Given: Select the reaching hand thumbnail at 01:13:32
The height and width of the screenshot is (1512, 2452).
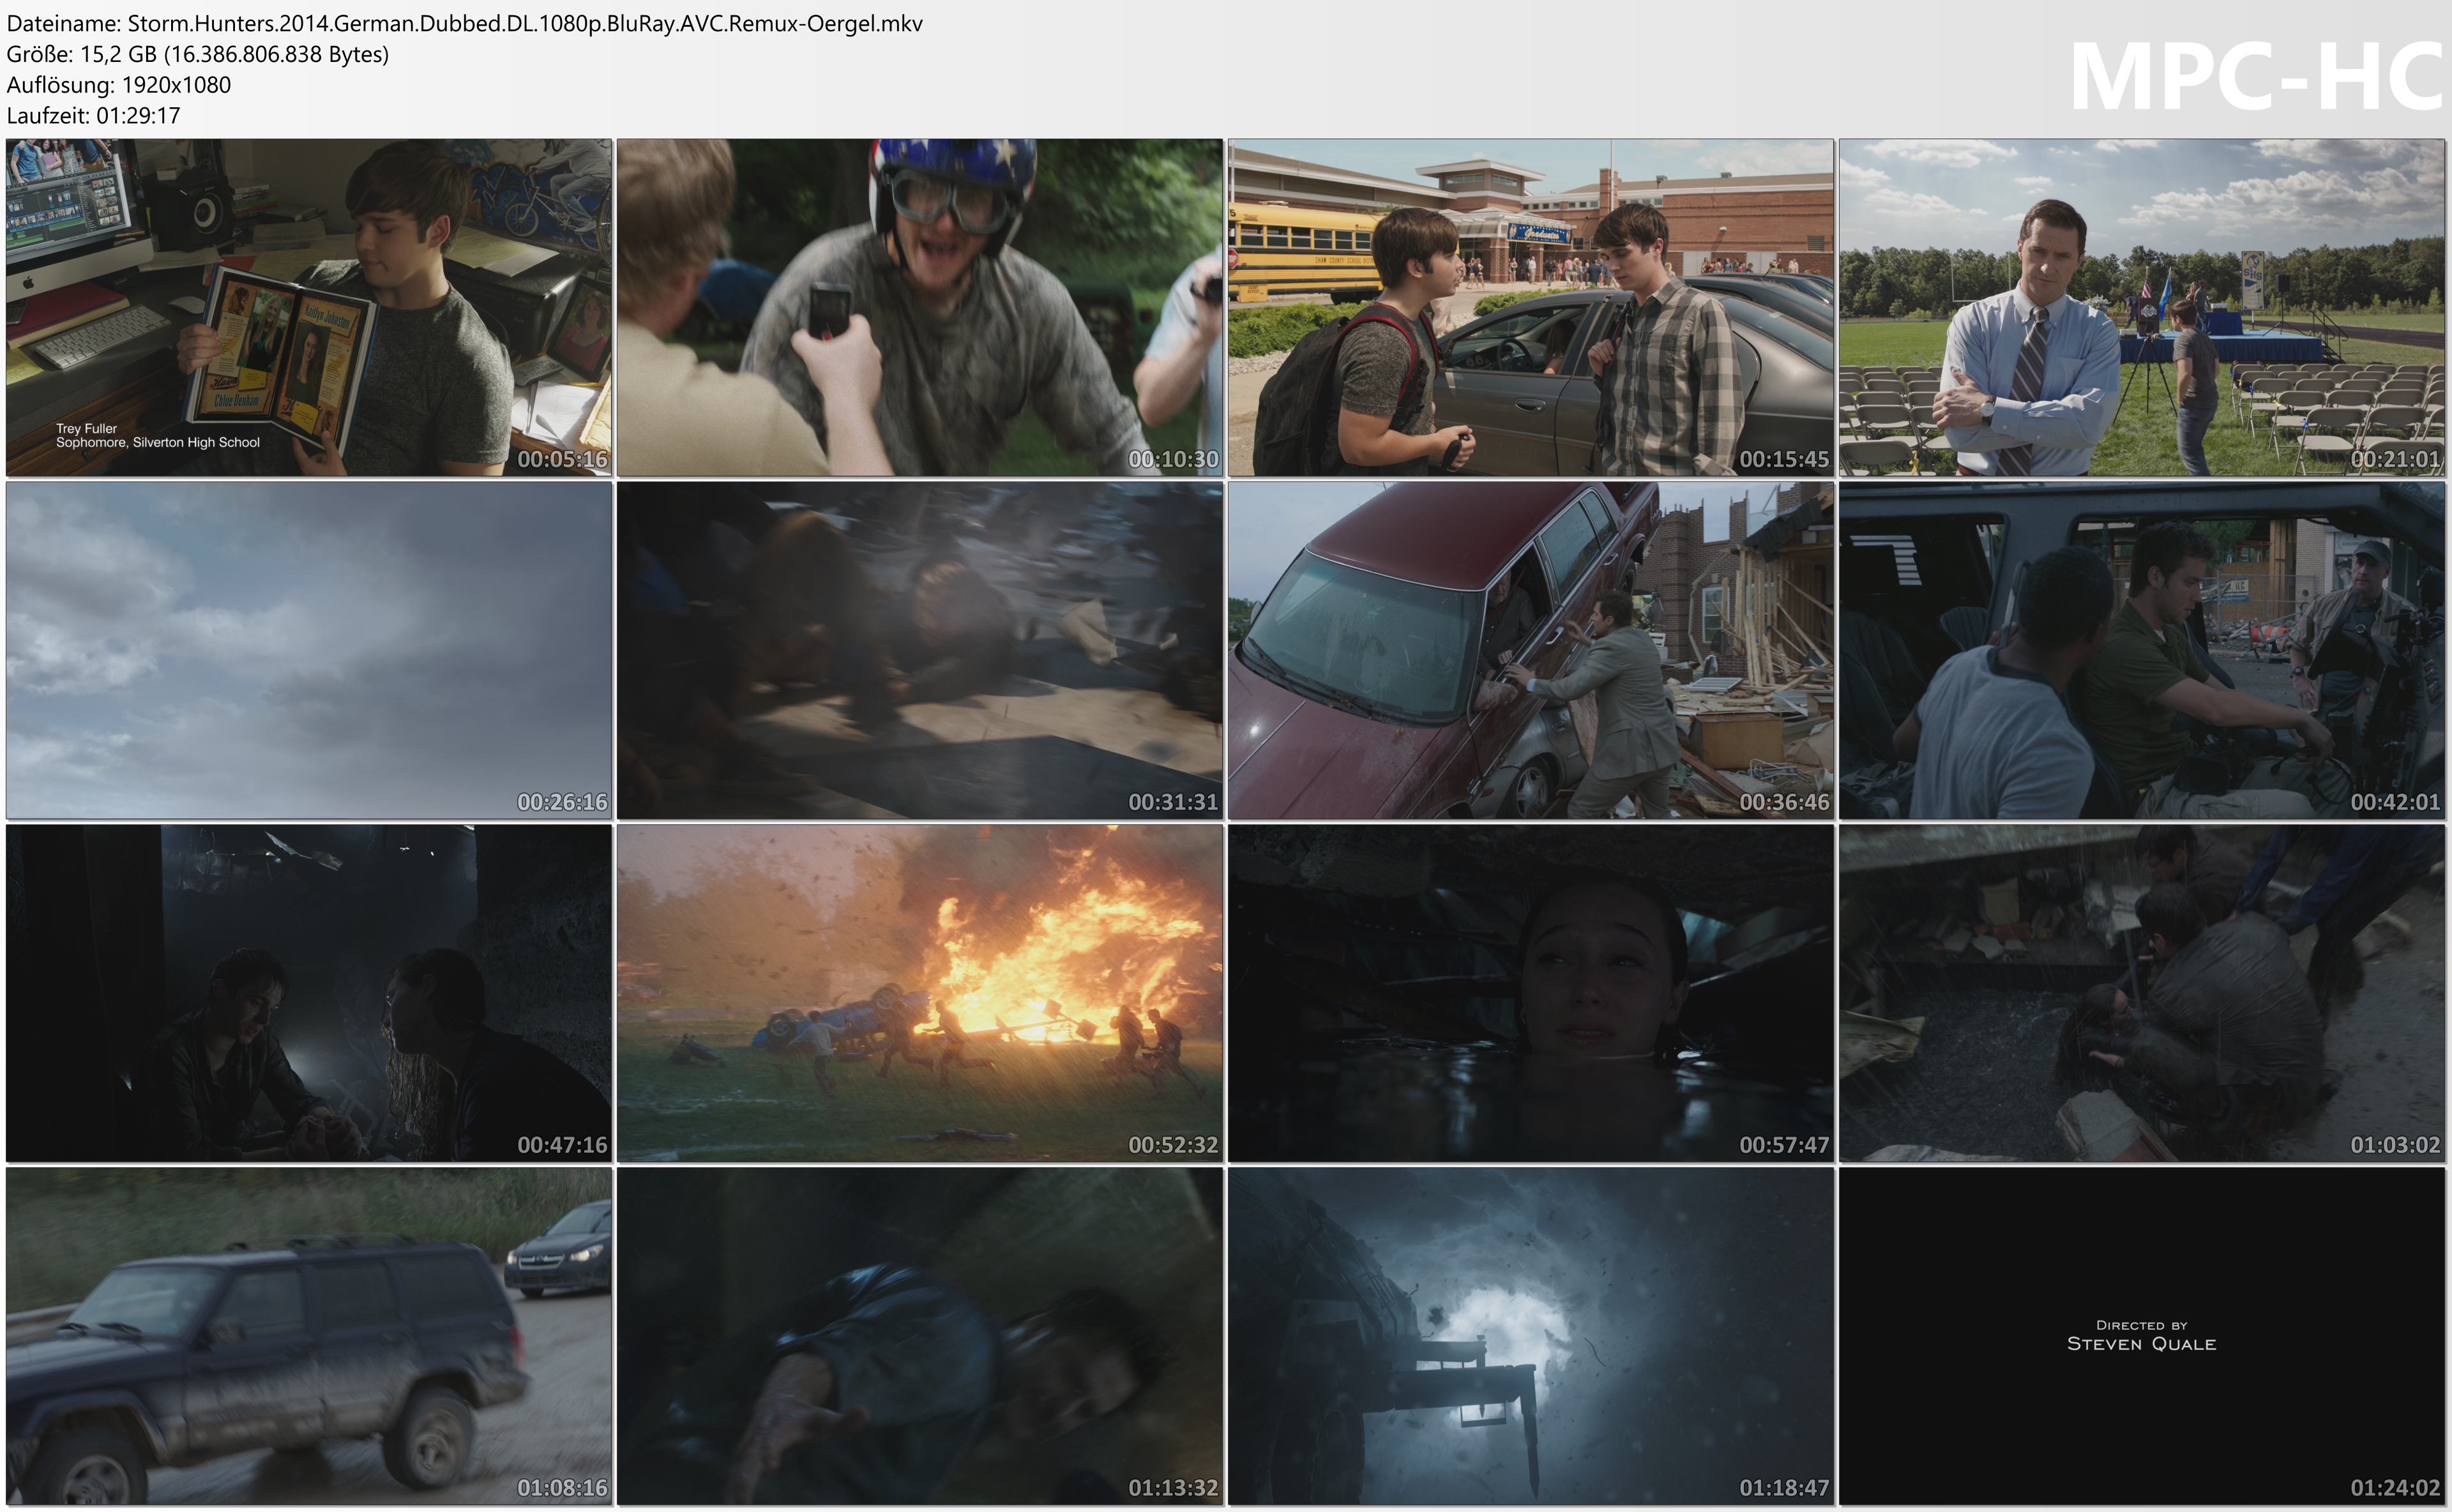Looking at the screenshot, I should point(919,1336).
